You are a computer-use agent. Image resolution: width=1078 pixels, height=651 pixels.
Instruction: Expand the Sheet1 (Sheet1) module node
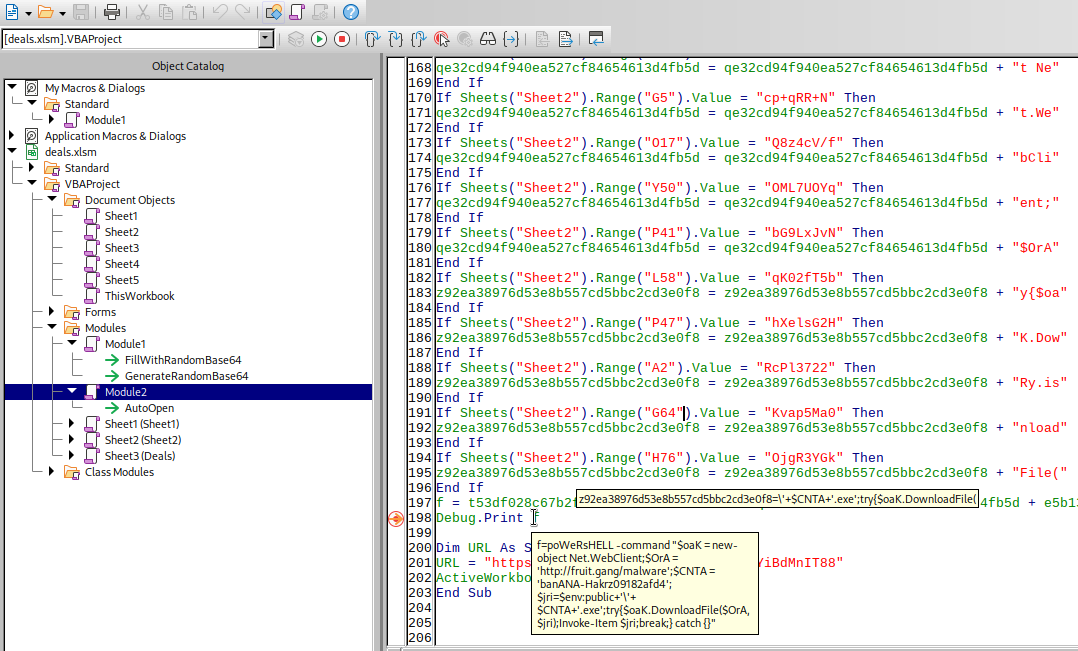click(72, 423)
